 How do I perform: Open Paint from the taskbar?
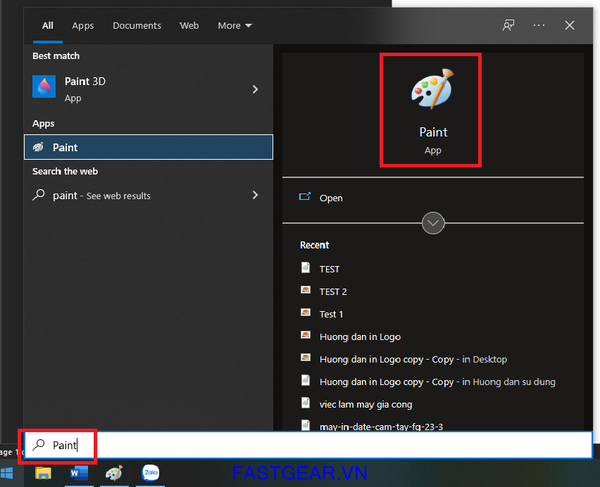coord(114,473)
